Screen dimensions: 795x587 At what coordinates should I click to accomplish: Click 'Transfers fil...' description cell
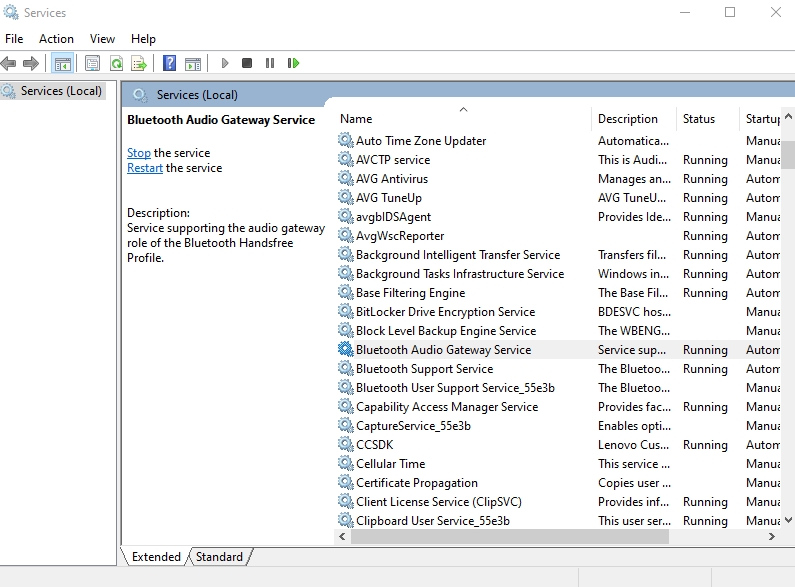[632, 254]
